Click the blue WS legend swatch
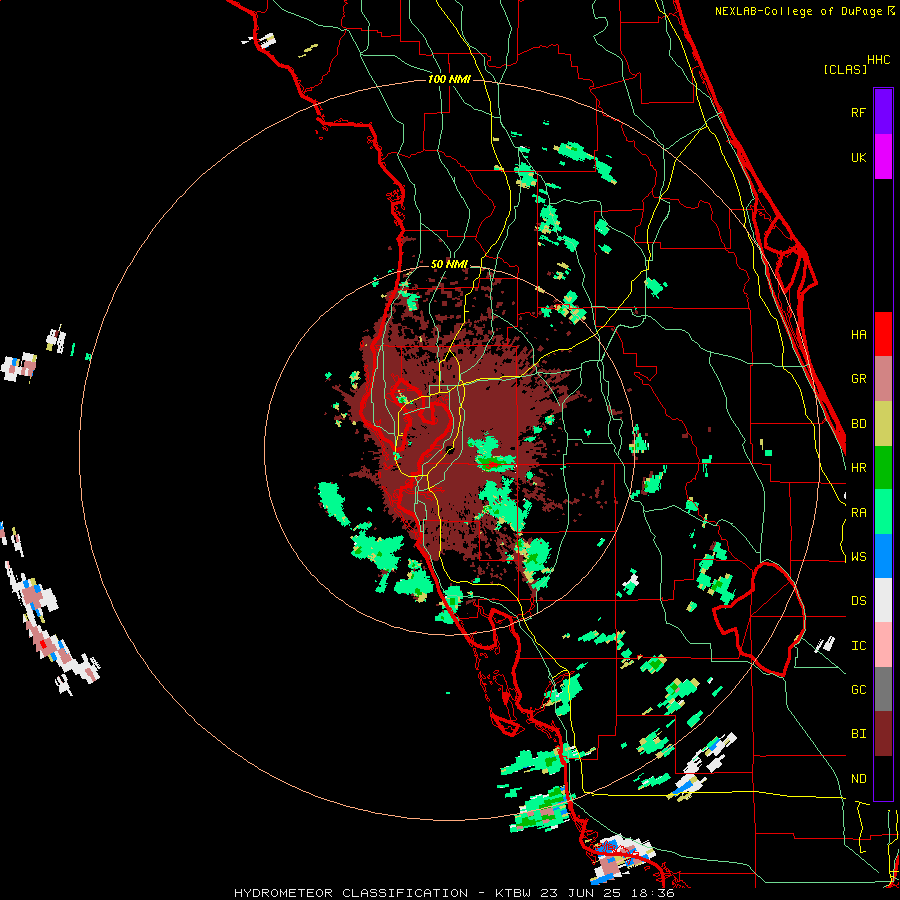 click(883, 556)
